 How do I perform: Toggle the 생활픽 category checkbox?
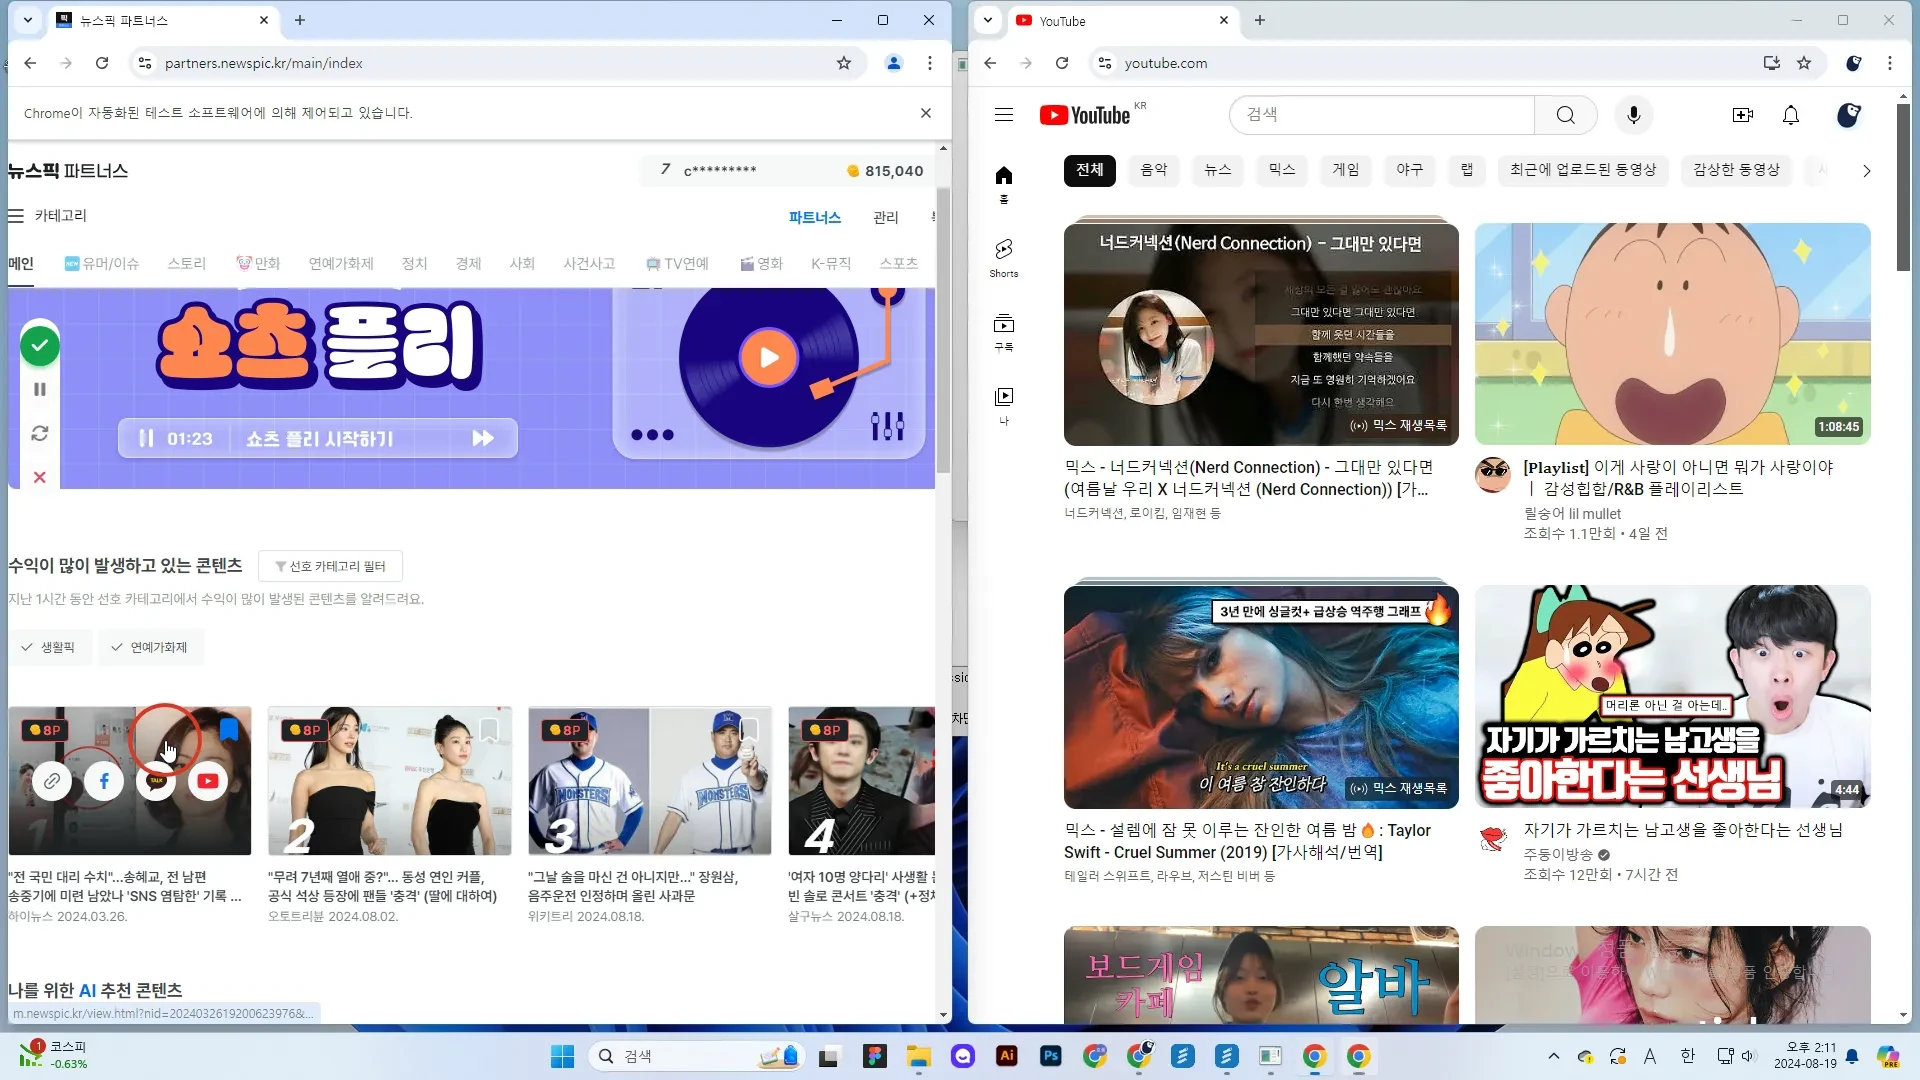(x=49, y=647)
